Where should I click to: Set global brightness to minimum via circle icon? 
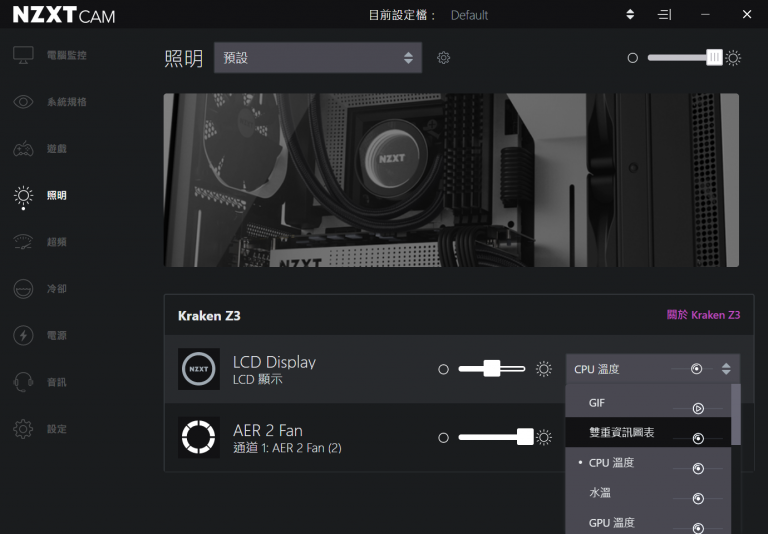[x=633, y=58]
